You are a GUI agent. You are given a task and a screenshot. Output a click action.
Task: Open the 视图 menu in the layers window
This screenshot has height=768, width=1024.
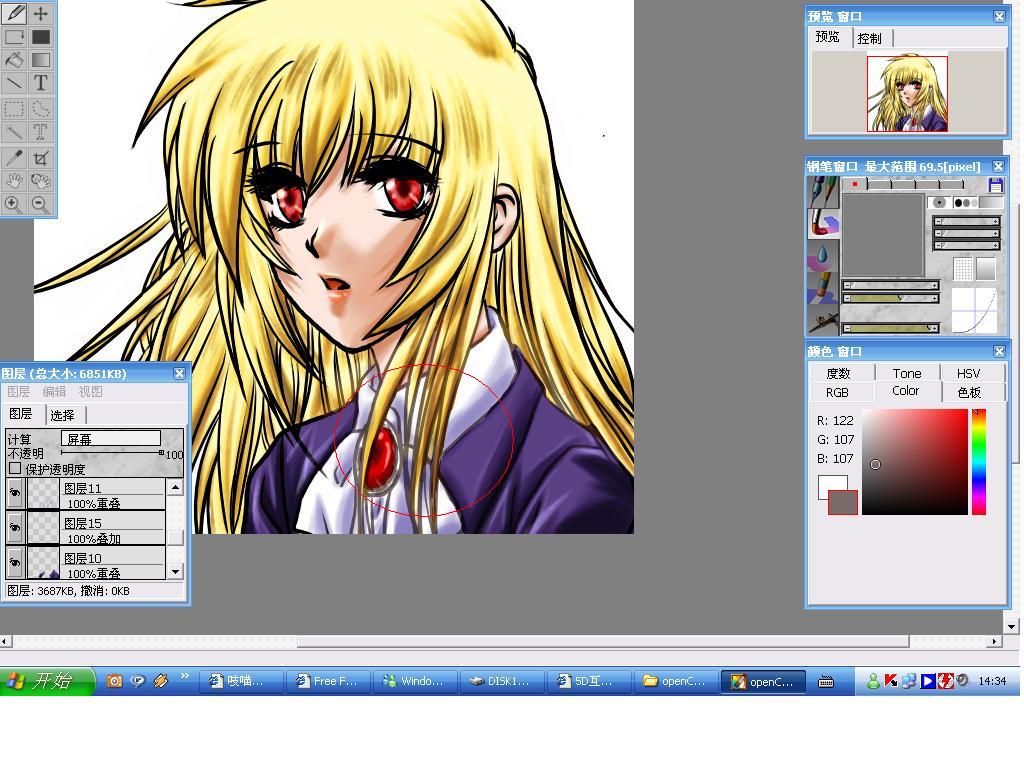coord(90,392)
